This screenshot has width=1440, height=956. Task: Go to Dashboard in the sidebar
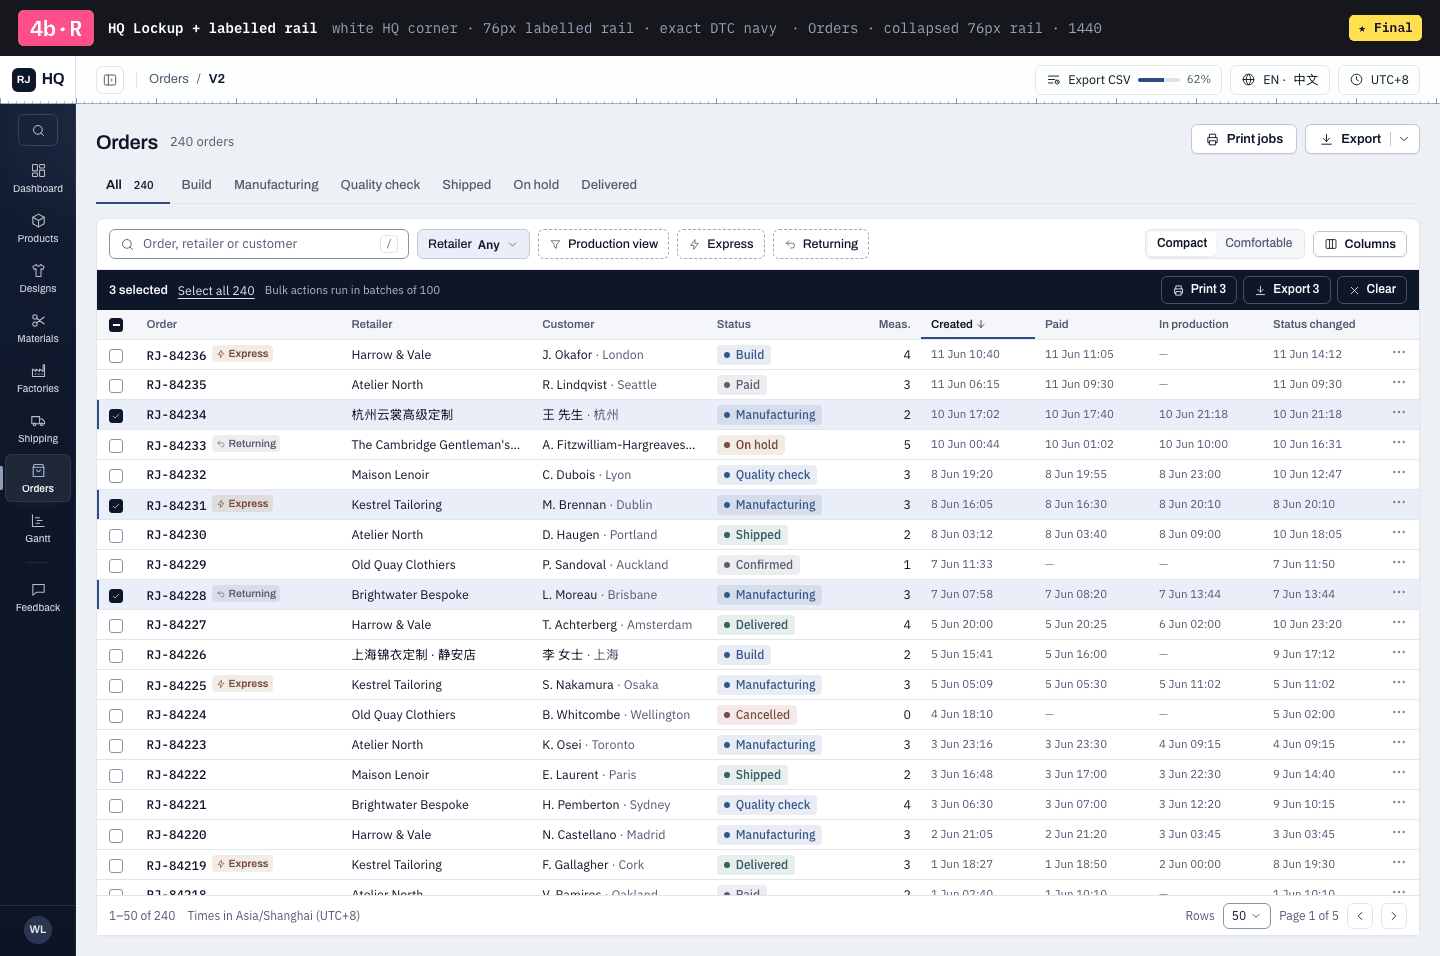[38, 178]
